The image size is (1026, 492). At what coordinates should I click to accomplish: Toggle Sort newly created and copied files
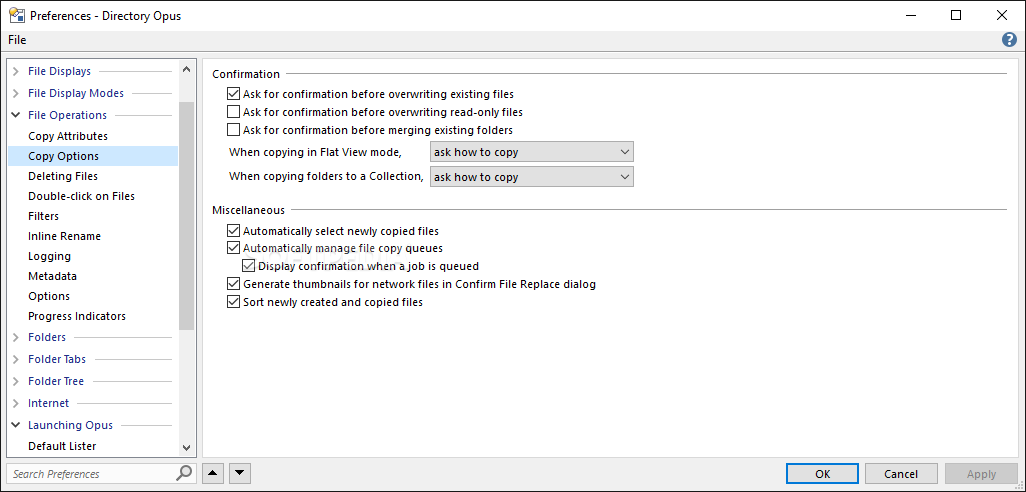[x=234, y=302]
